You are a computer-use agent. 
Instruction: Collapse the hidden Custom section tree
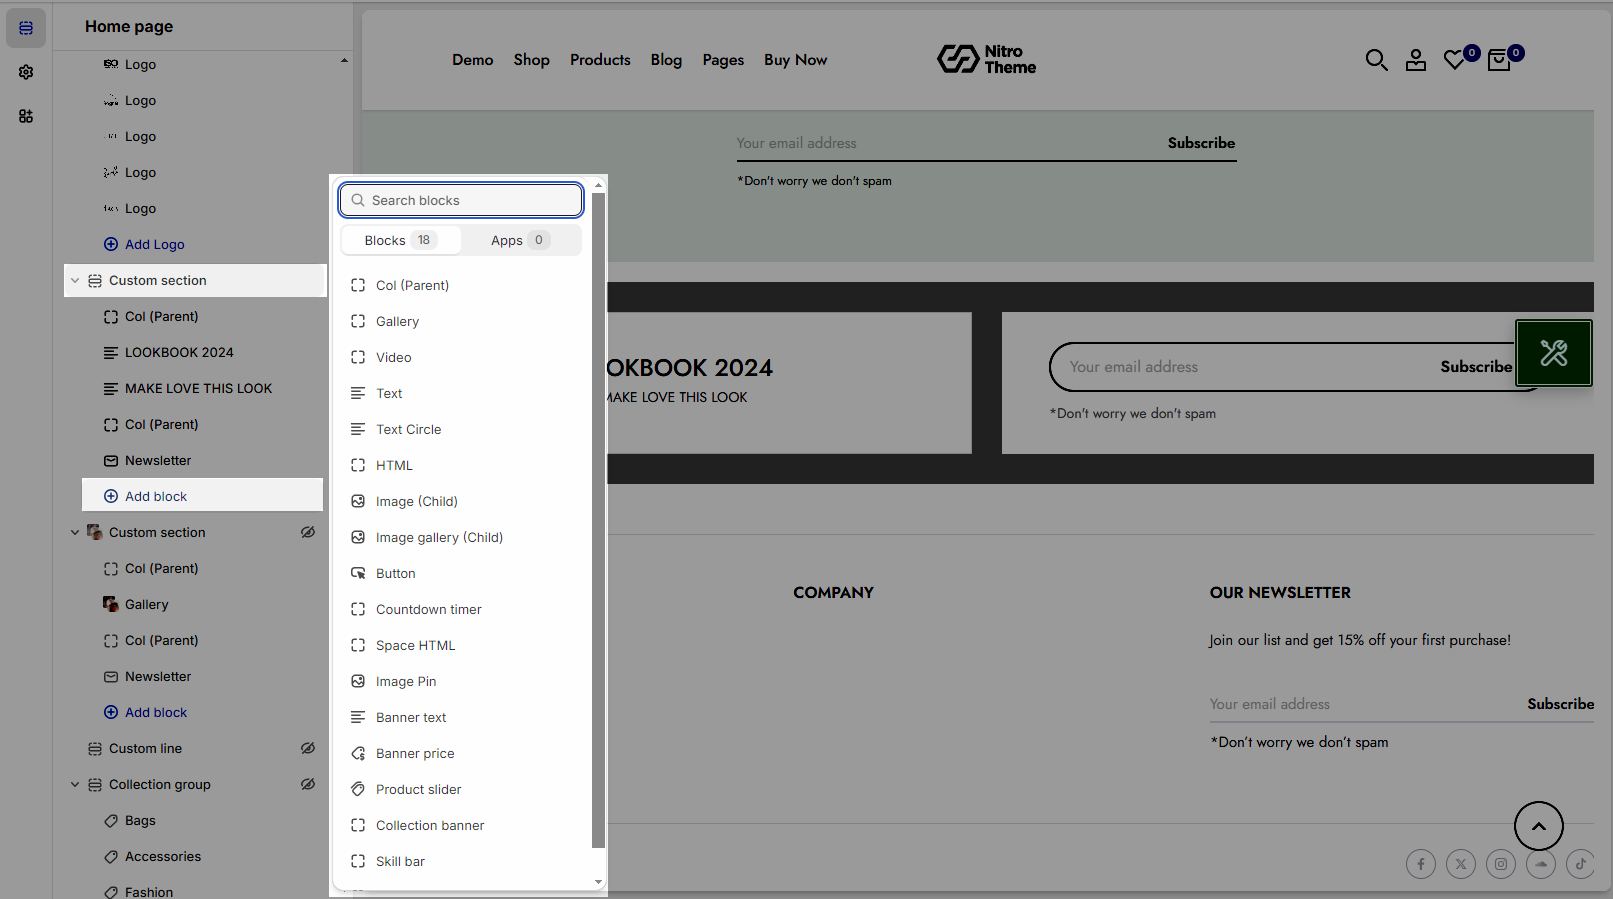[75, 533]
